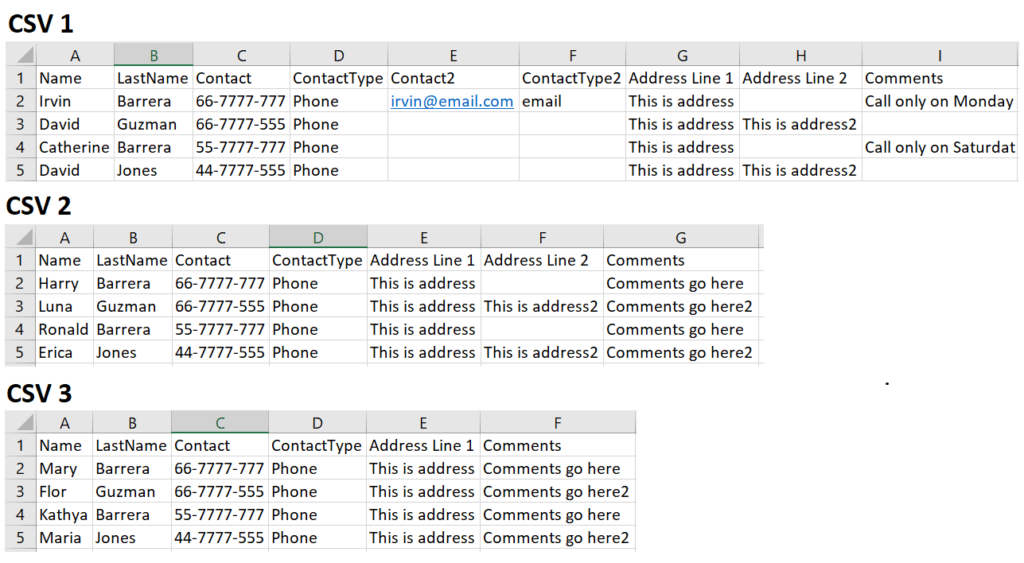Select the Kathya cell in CSV 3

[63, 515]
